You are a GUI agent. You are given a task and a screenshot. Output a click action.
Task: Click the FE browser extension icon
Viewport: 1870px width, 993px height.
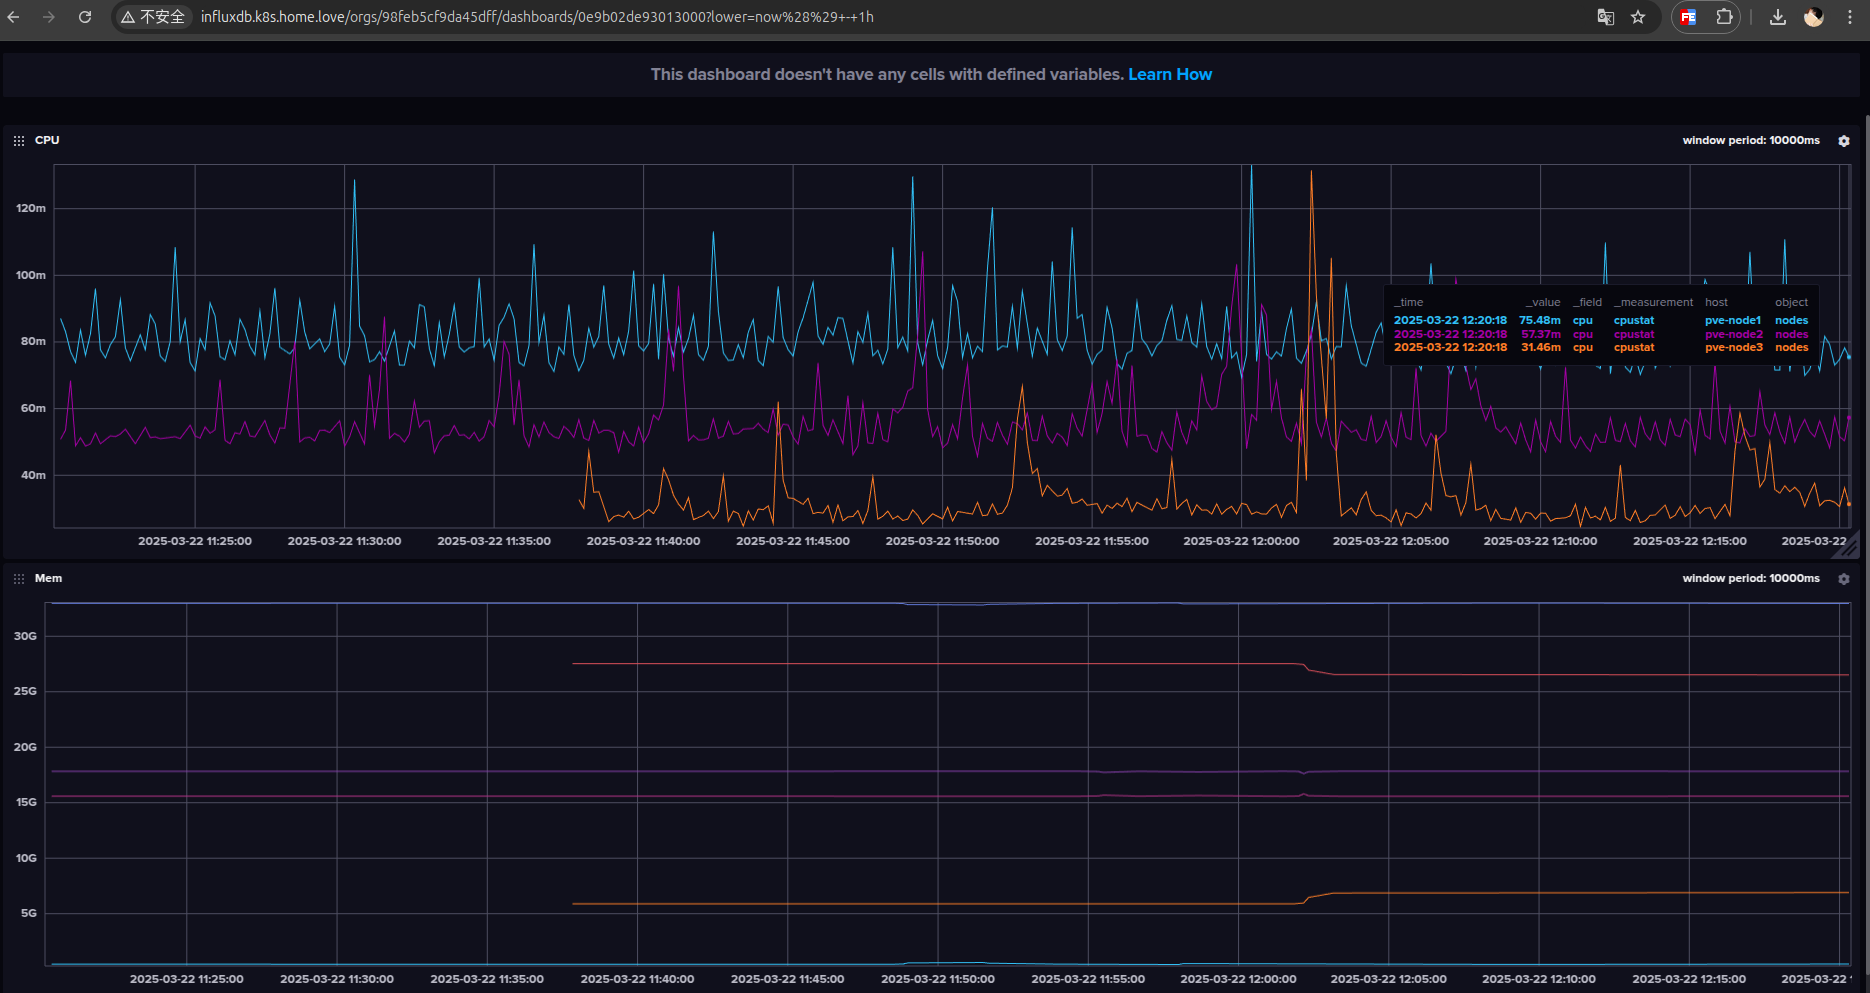[x=1687, y=17]
